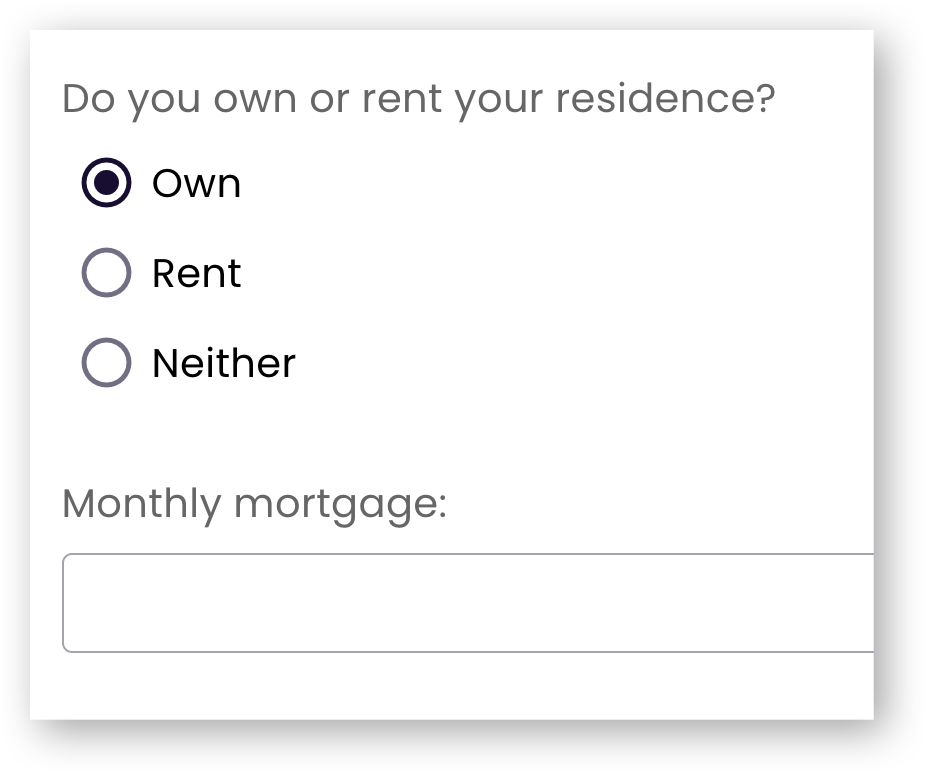Click the "Own" label text
Image resolution: width=926 pixels, height=772 pixels.
pyautogui.click(x=196, y=184)
